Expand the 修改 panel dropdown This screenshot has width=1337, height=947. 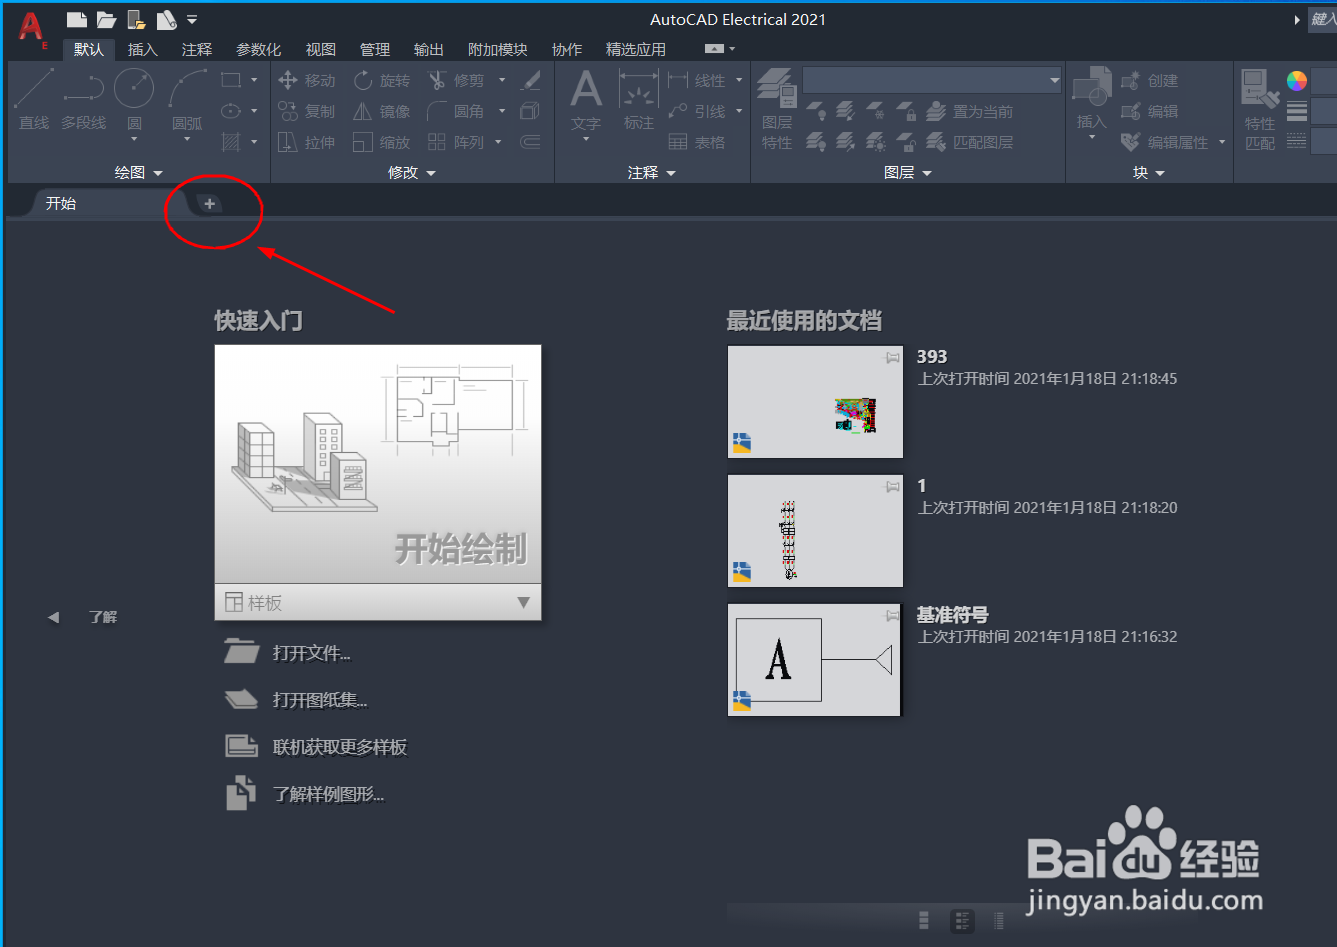click(x=412, y=173)
